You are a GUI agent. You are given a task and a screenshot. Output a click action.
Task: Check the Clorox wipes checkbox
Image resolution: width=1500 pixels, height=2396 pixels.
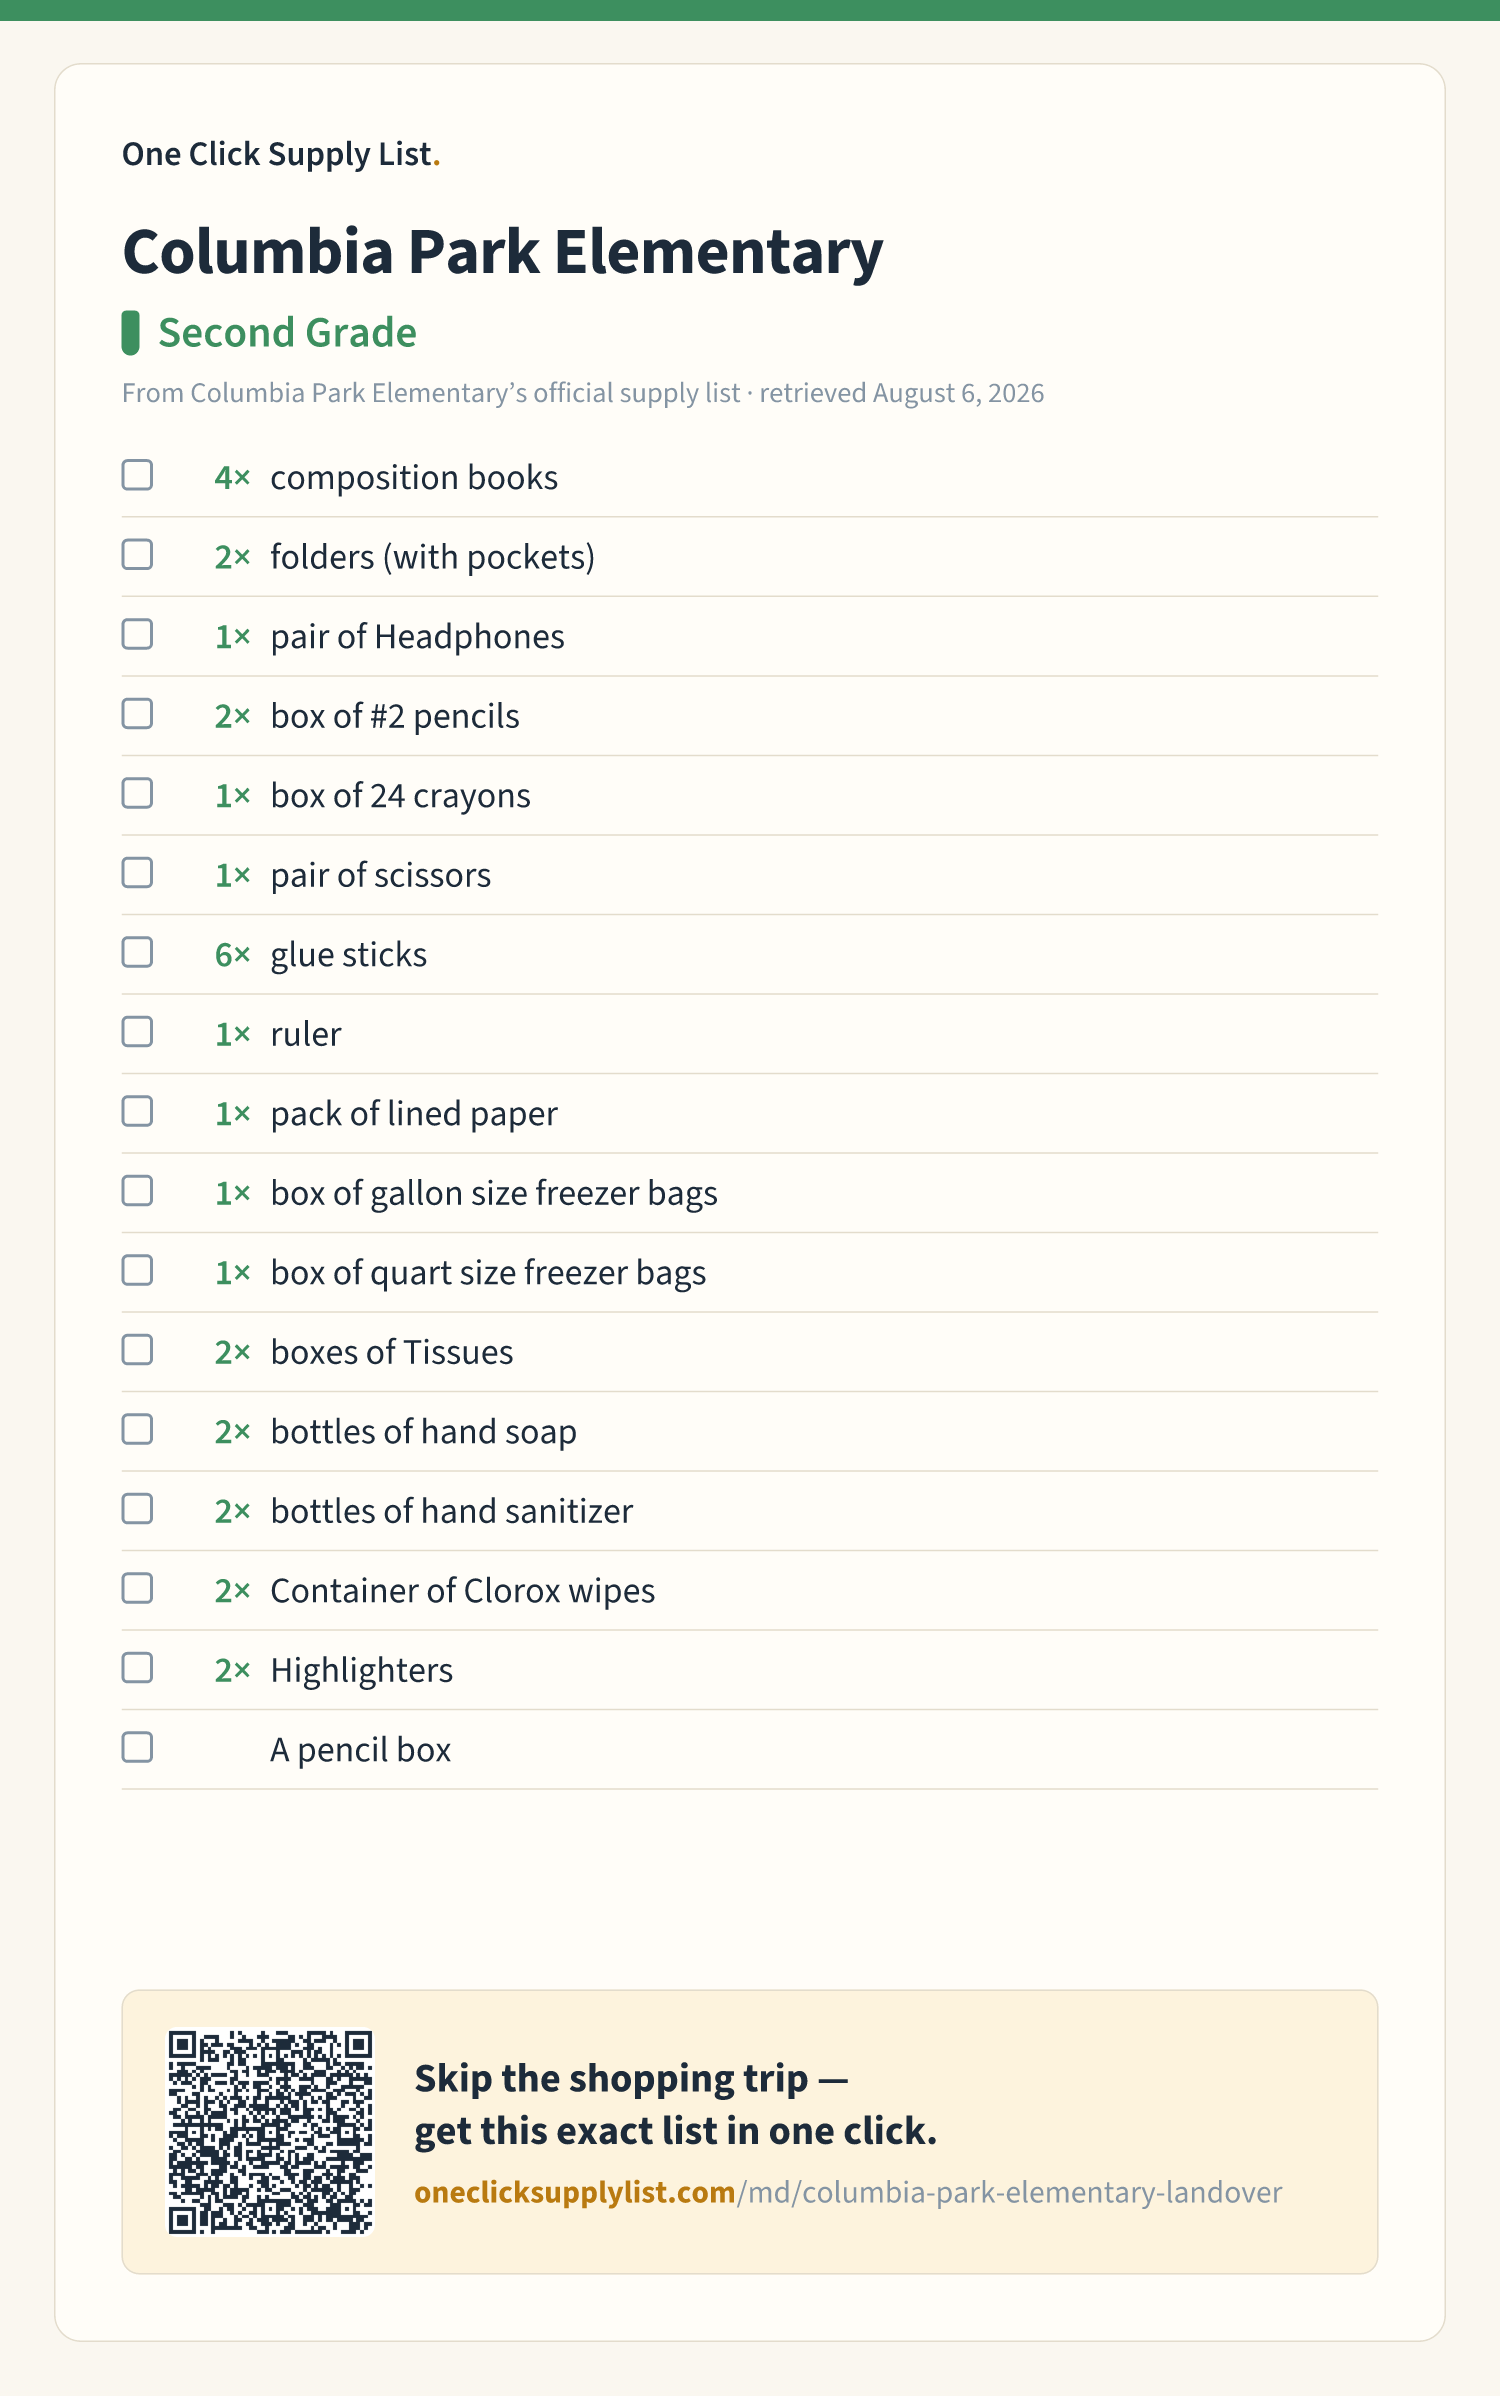(x=137, y=1588)
